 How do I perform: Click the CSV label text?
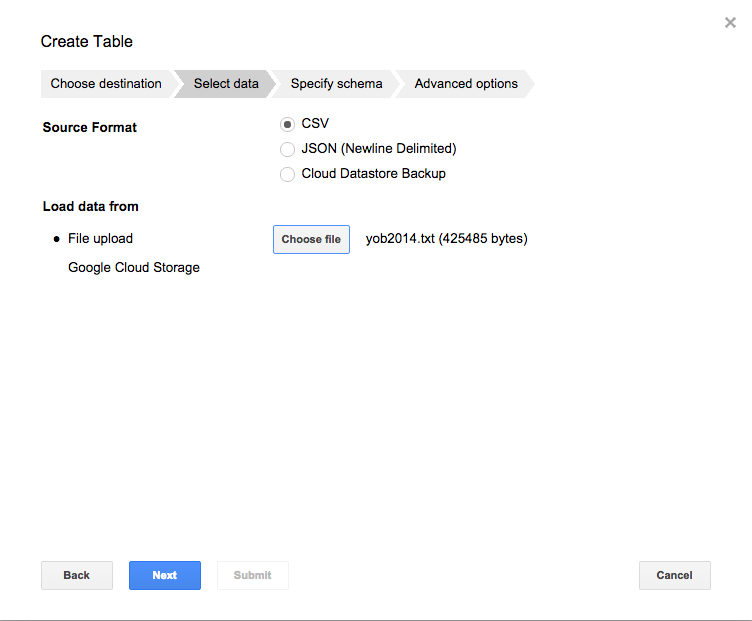315,124
